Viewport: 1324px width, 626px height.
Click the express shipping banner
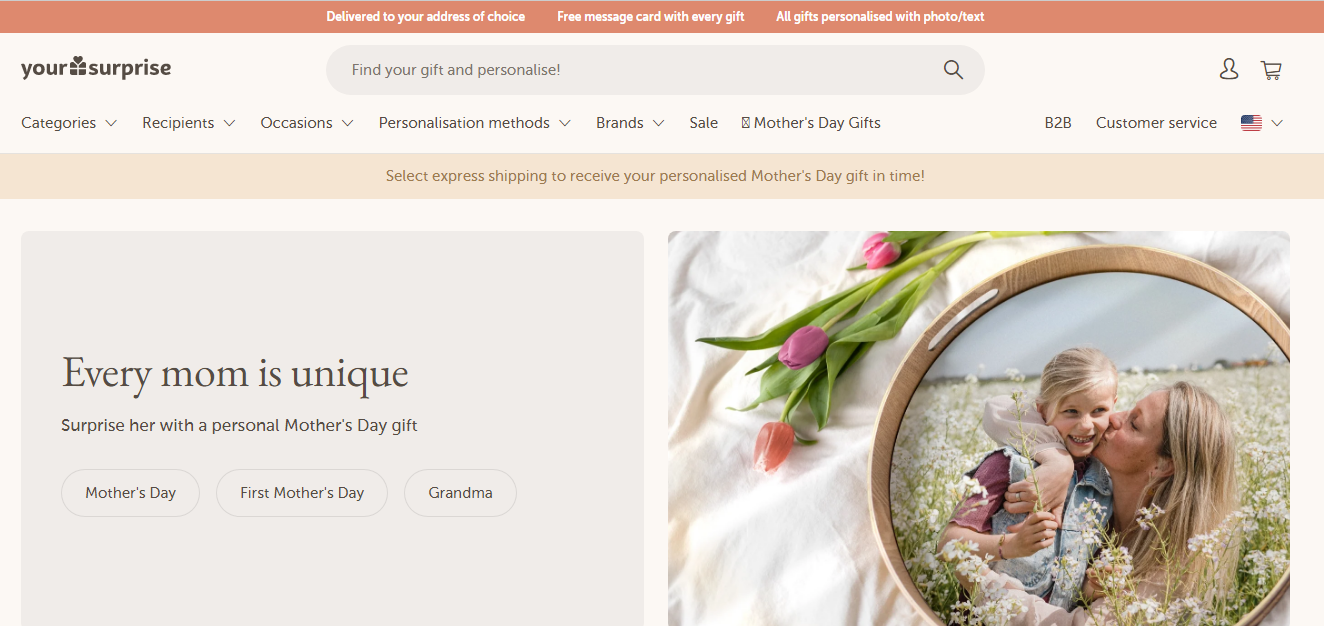662,176
